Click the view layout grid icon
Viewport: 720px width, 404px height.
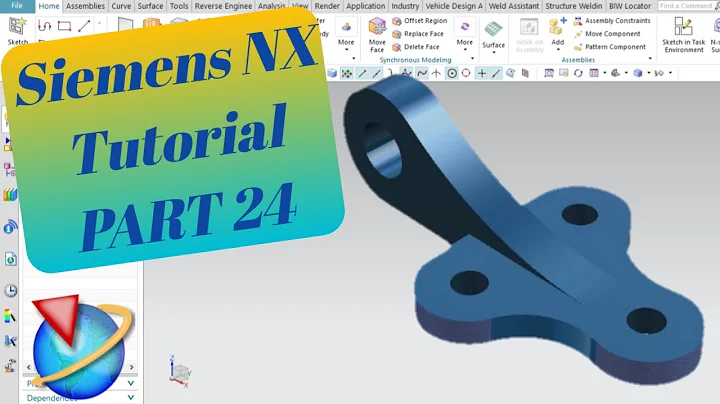[594, 73]
